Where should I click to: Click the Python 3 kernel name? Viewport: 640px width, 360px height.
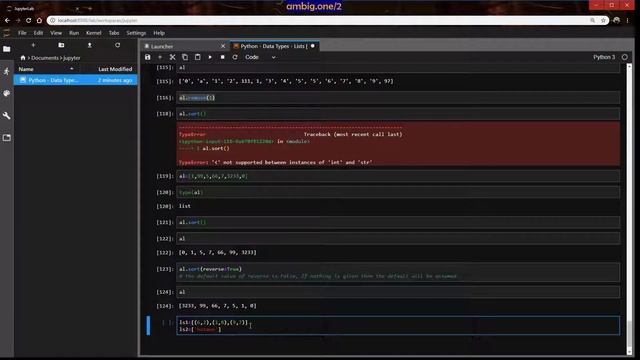(604, 57)
